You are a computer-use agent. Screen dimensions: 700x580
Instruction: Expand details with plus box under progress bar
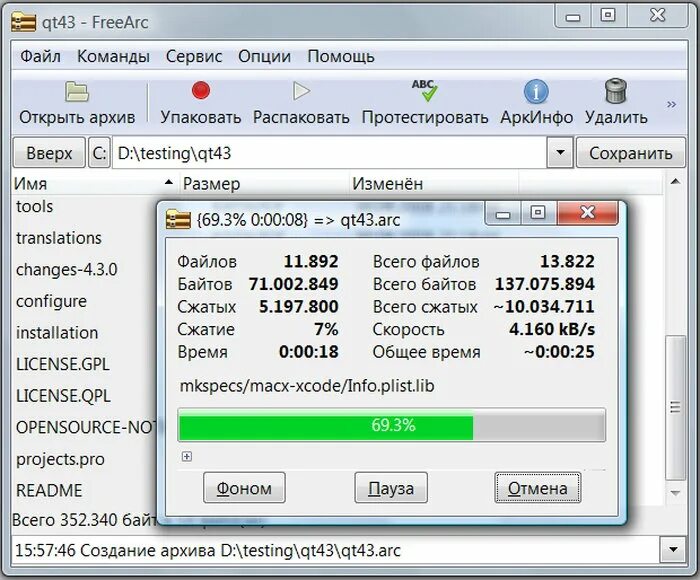[x=187, y=456]
